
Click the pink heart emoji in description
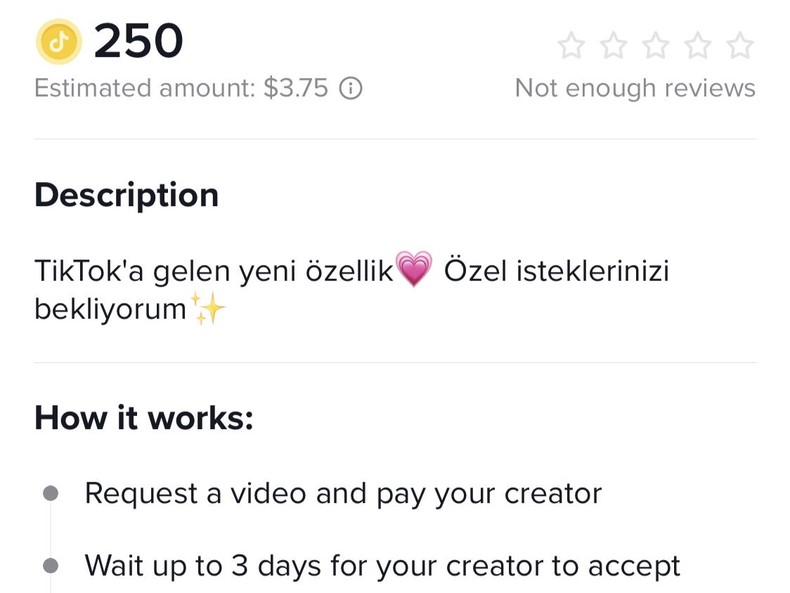pos(414,270)
